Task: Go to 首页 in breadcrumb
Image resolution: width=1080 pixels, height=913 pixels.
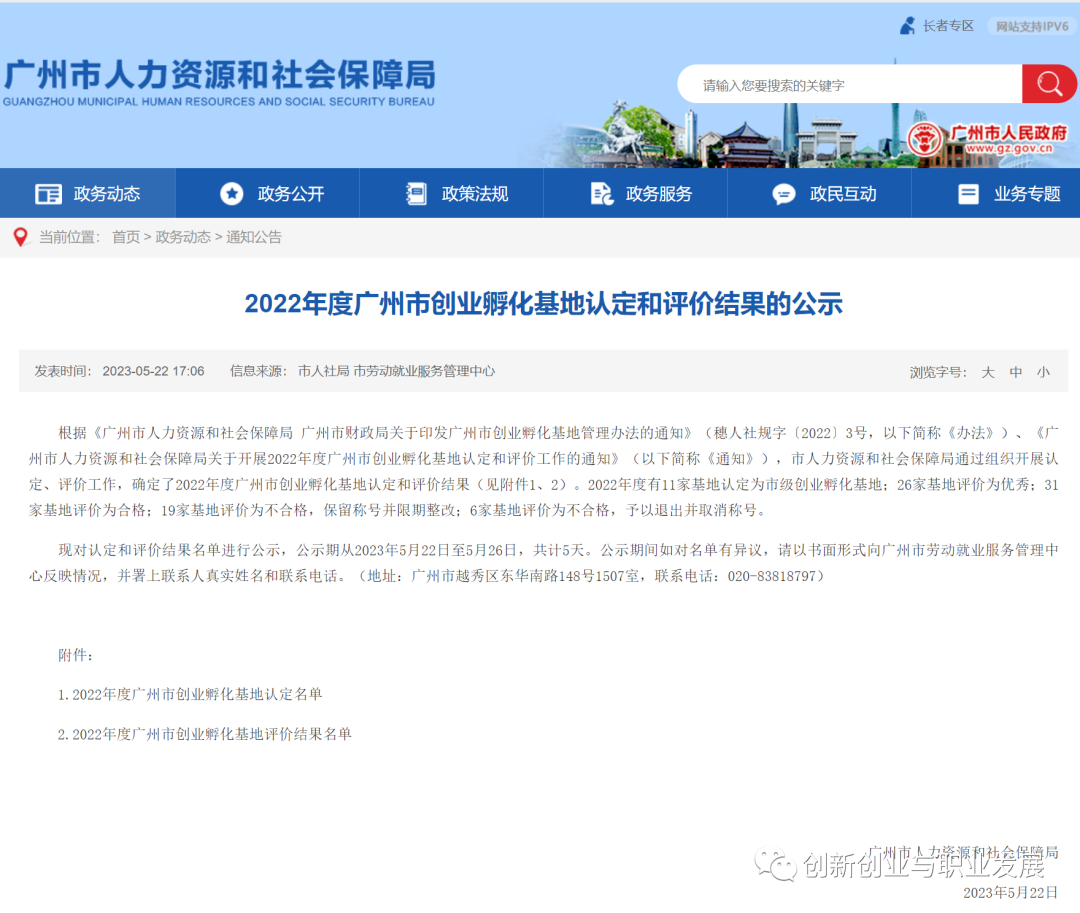Action: tap(126, 237)
